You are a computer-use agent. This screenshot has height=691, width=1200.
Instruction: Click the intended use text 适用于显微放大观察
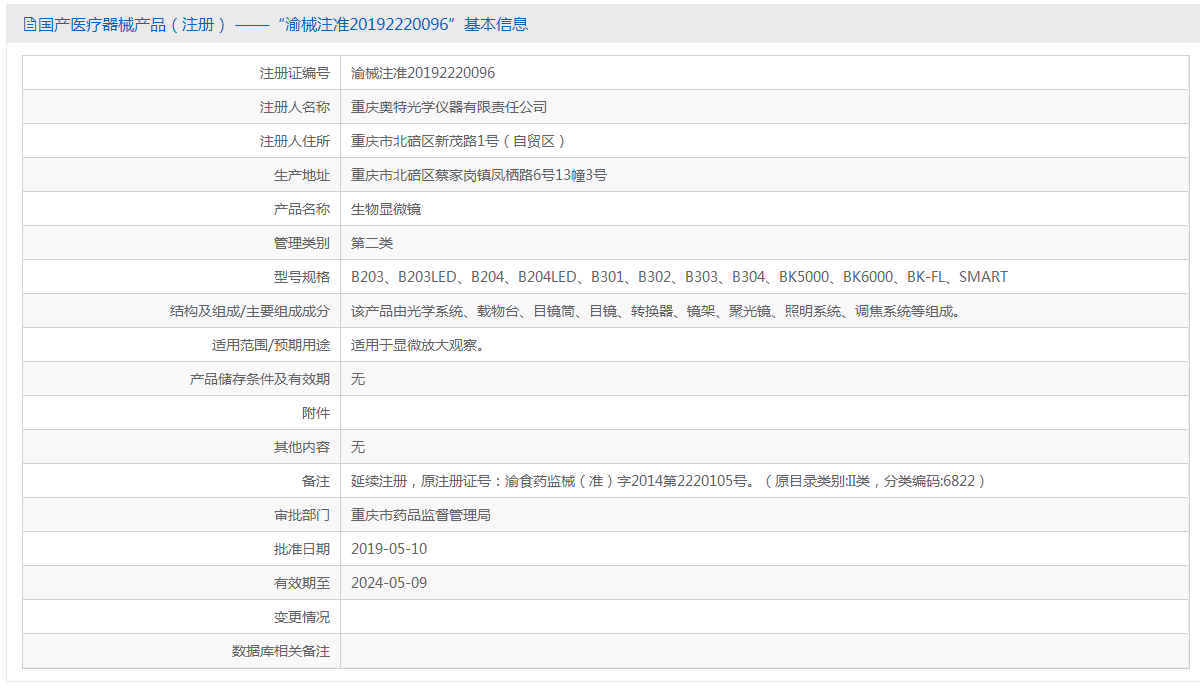coord(418,345)
